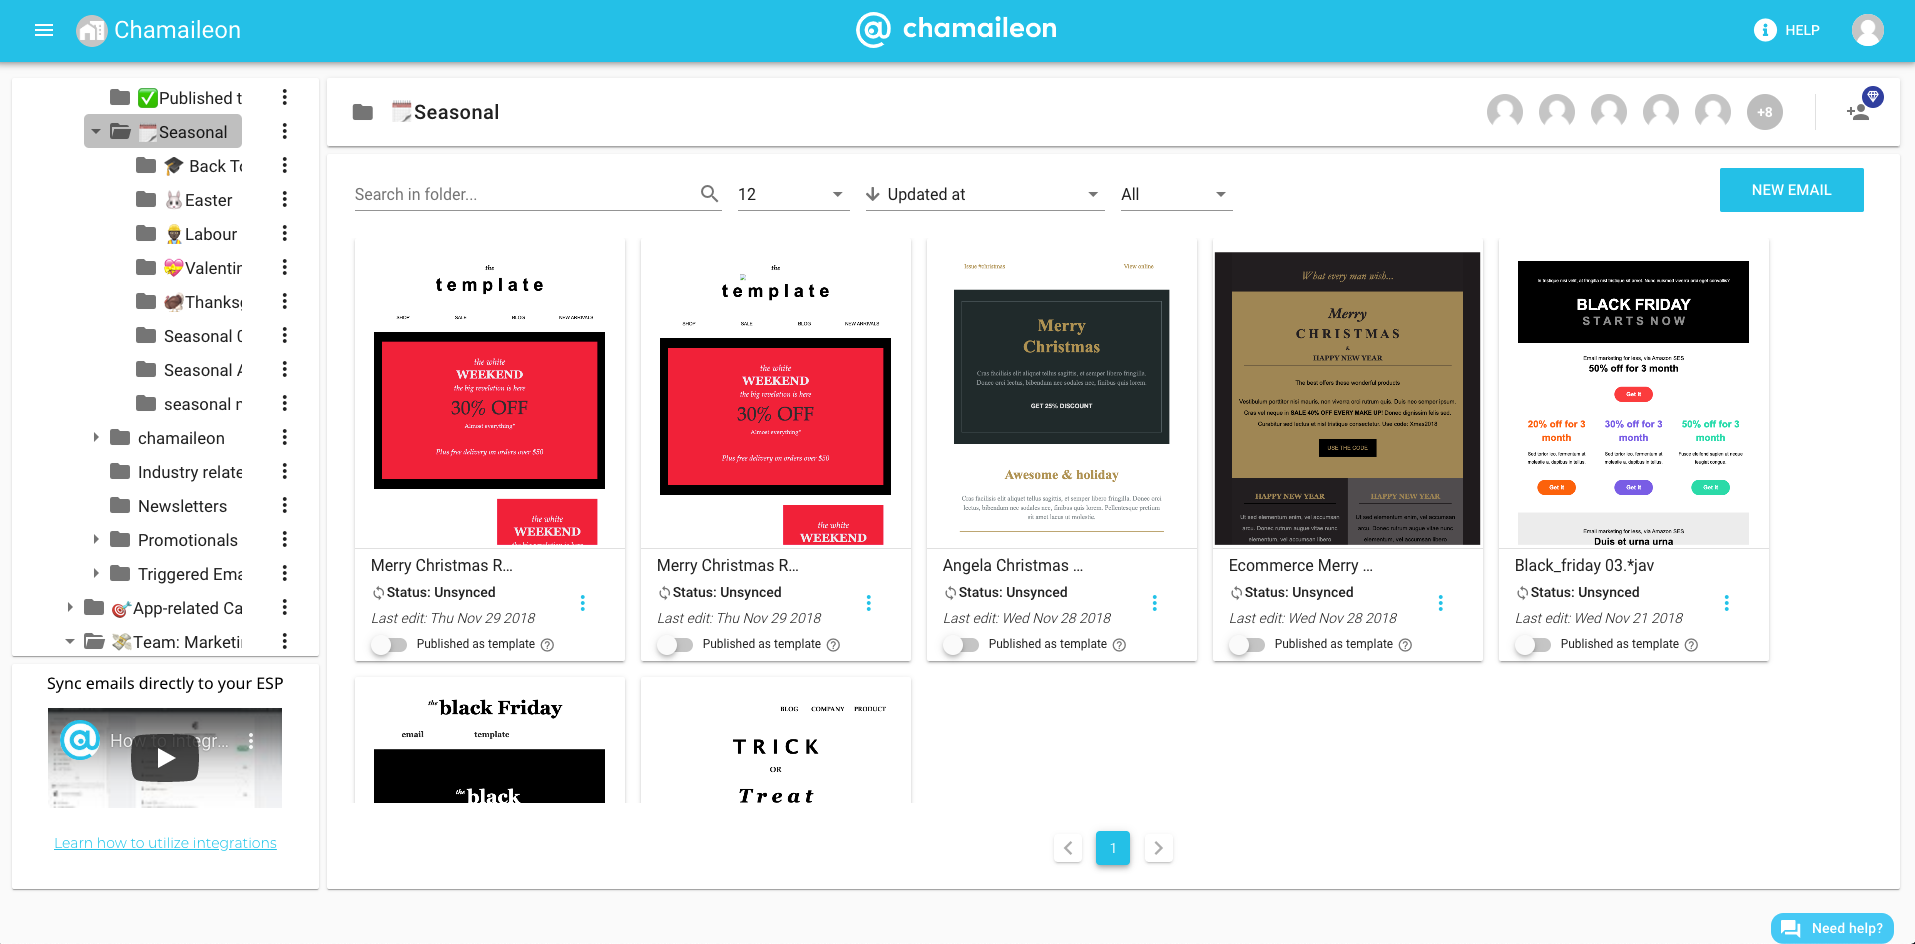Viewport: 1915px width, 944px height.
Task: Open the Learn how to utilize integrations link
Action: (x=164, y=842)
